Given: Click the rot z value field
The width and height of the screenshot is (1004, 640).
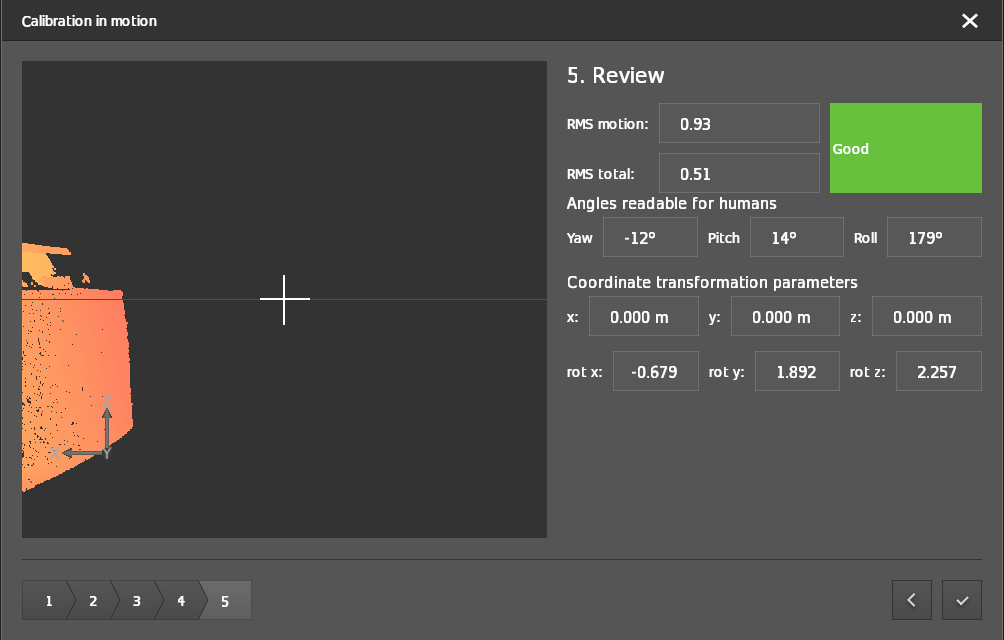Looking at the screenshot, I should click(938, 372).
